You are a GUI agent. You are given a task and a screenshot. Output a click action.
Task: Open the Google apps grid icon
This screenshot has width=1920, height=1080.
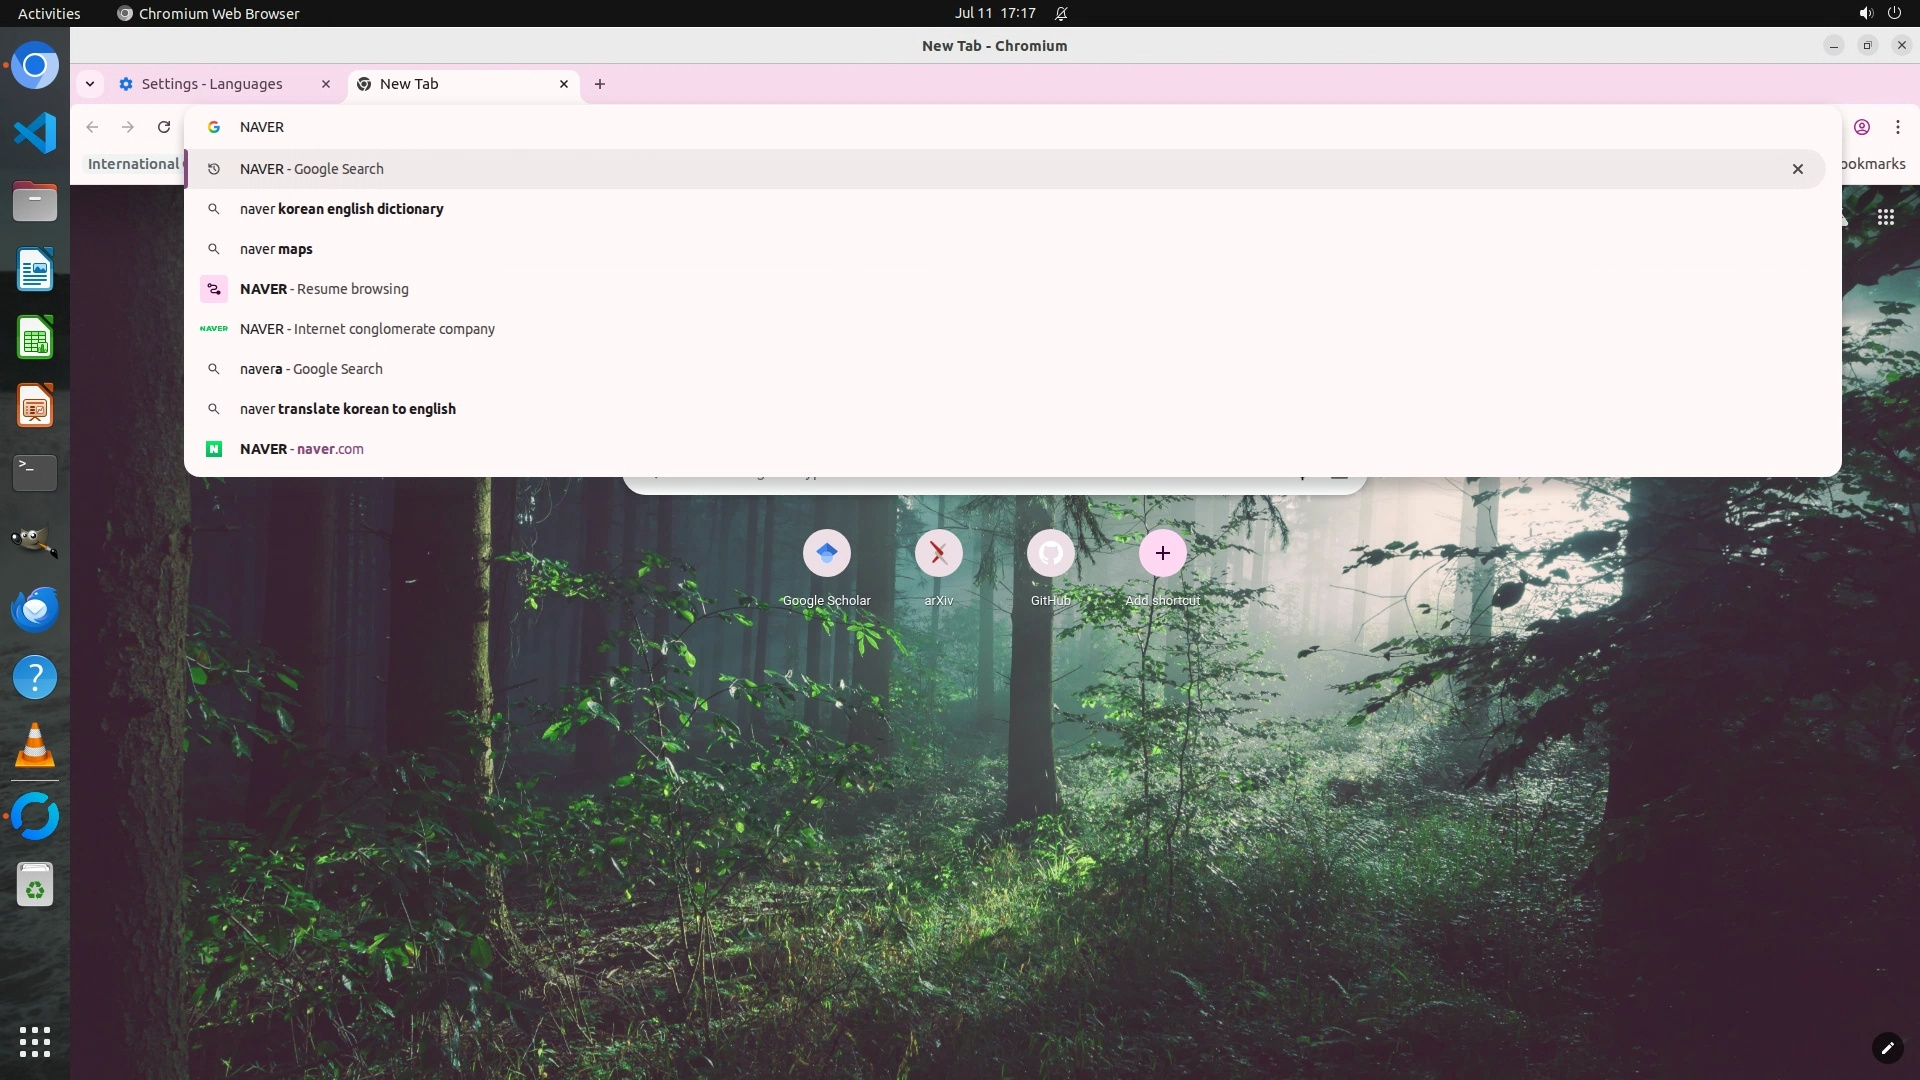1885,217
